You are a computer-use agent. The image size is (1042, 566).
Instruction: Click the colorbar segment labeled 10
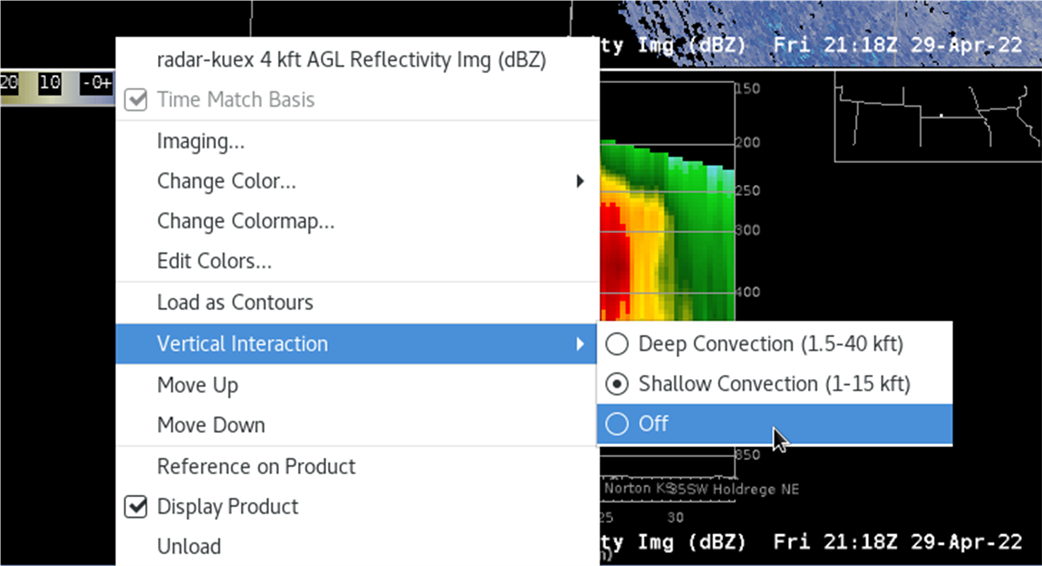pos(50,83)
